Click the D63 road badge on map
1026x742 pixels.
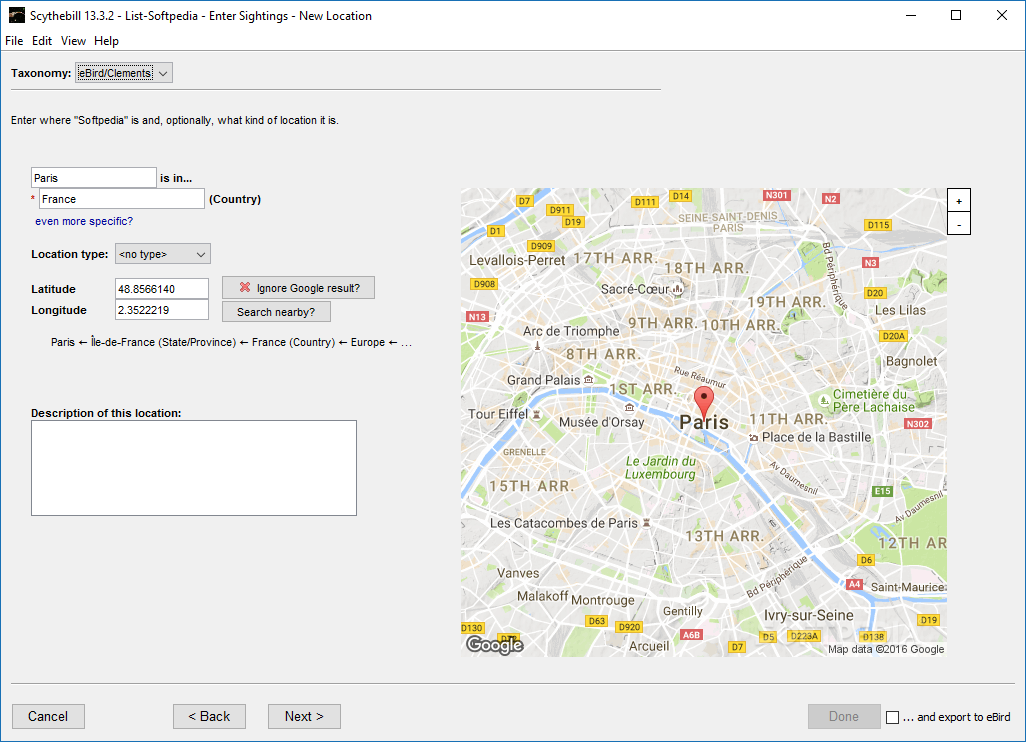coord(596,621)
